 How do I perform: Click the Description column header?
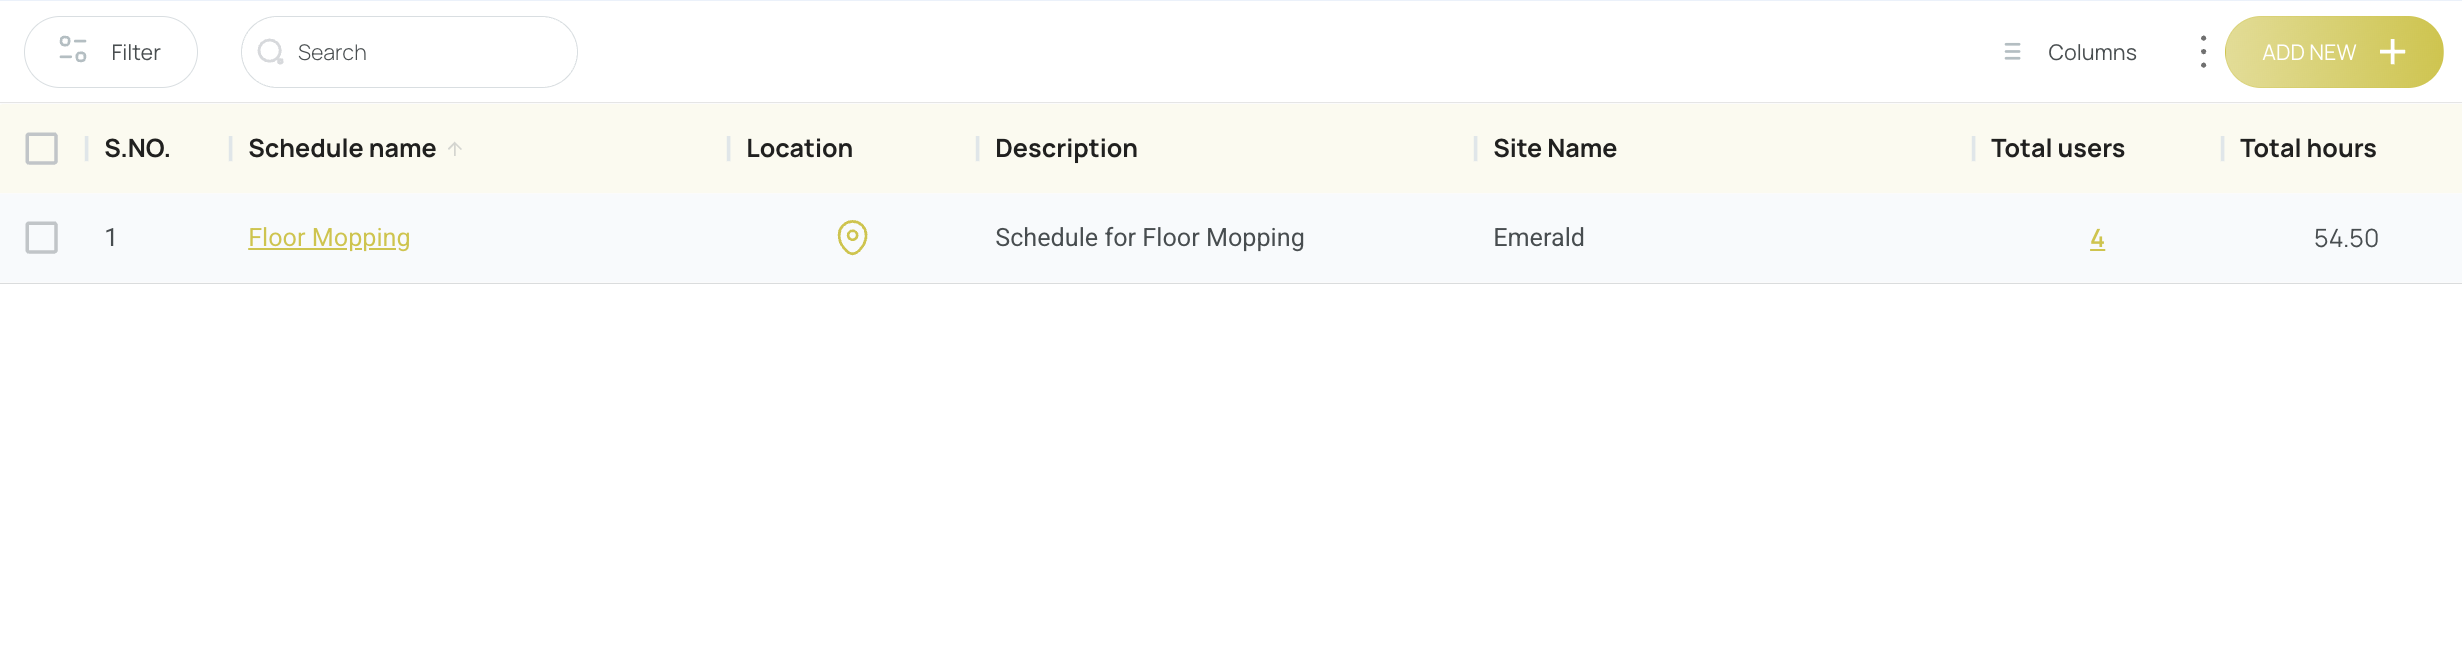[x=1066, y=149]
